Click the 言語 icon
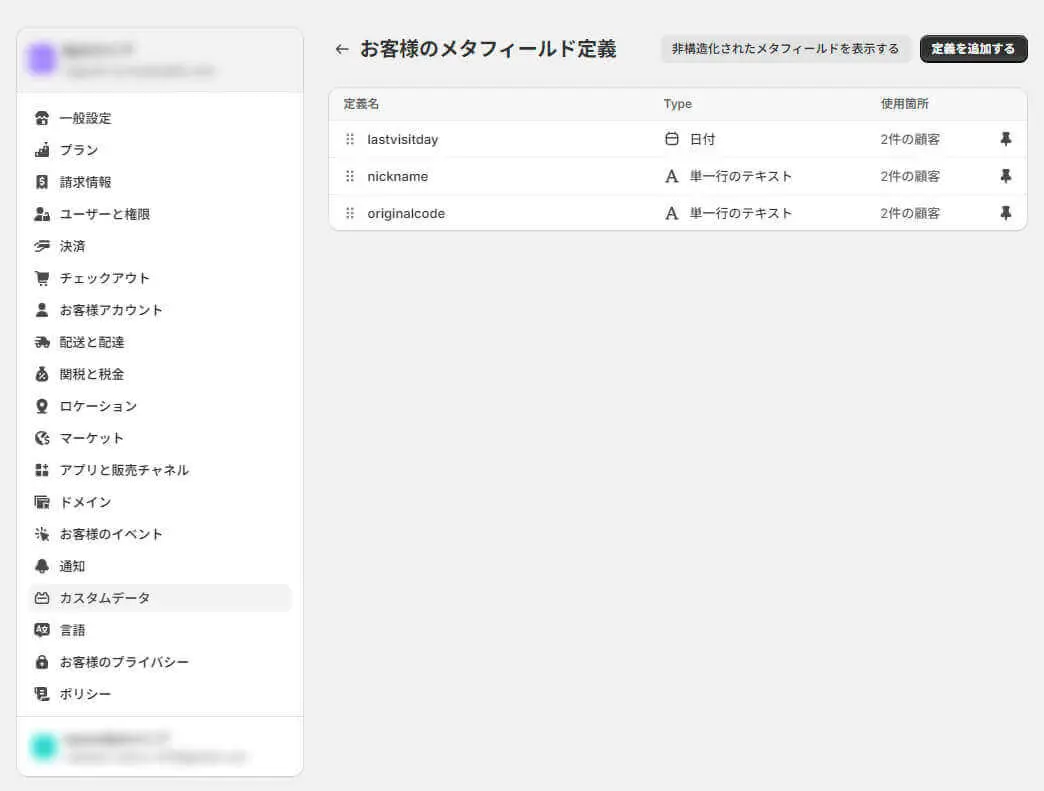This screenshot has height=791, width=1044. [x=42, y=630]
